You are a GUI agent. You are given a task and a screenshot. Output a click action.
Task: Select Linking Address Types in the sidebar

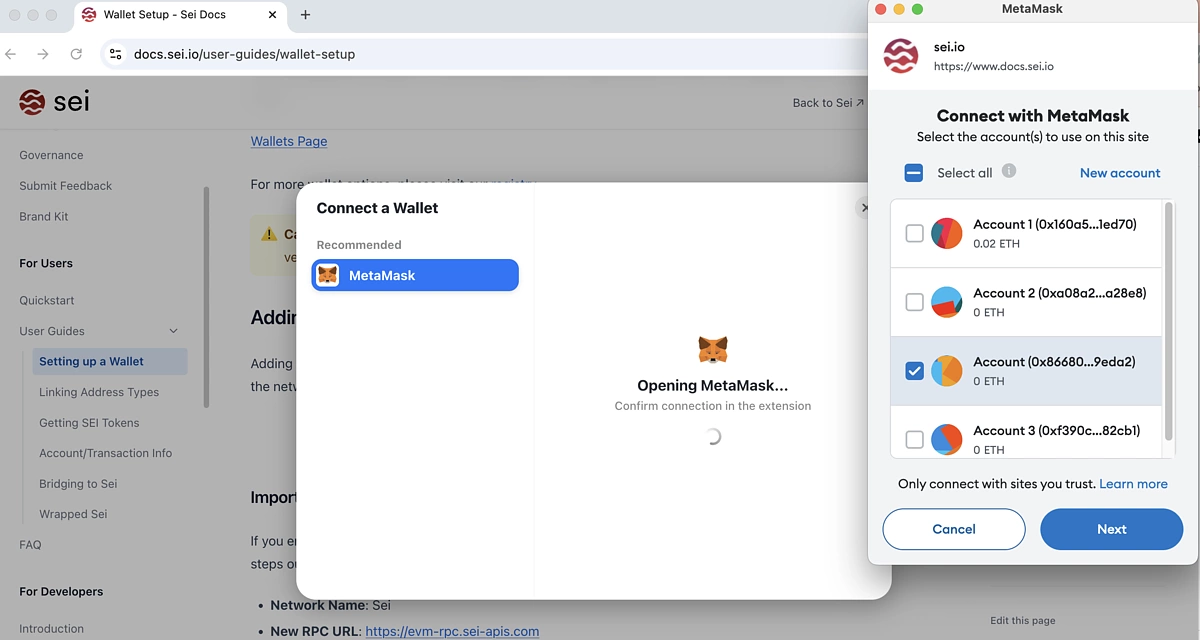pyautogui.click(x=101, y=392)
